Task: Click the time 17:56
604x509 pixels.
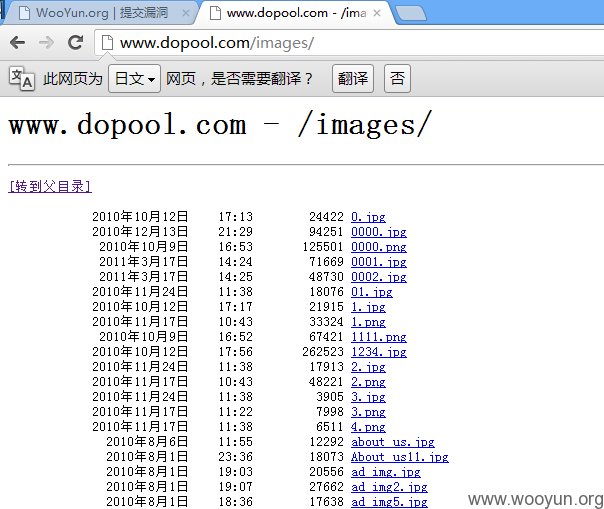Action: coord(236,352)
